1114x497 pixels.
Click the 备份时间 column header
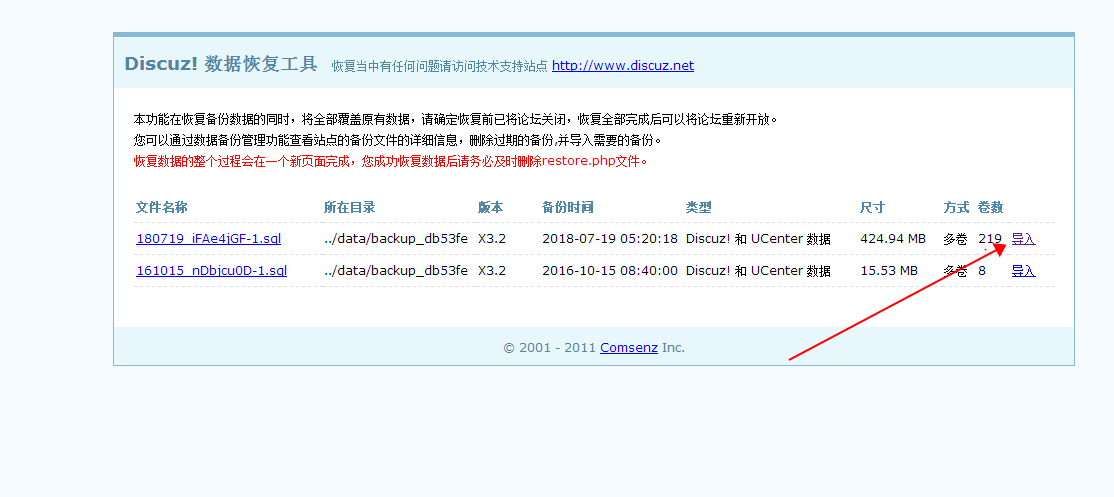567,208
